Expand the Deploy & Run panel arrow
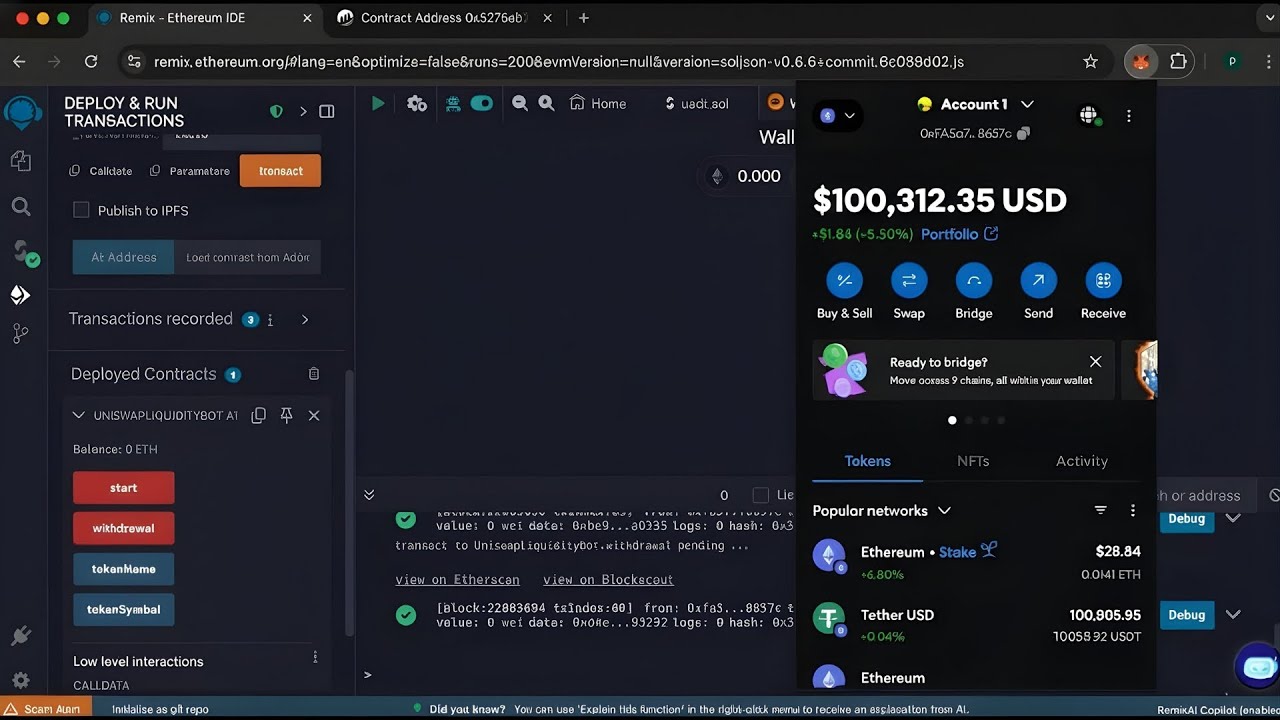 (x=303, y=111)
